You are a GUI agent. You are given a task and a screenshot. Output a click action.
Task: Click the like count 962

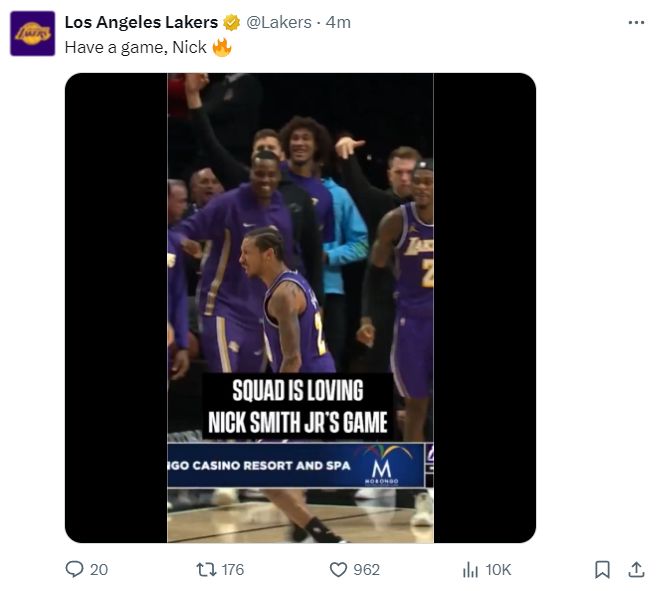tap(367, 569)
